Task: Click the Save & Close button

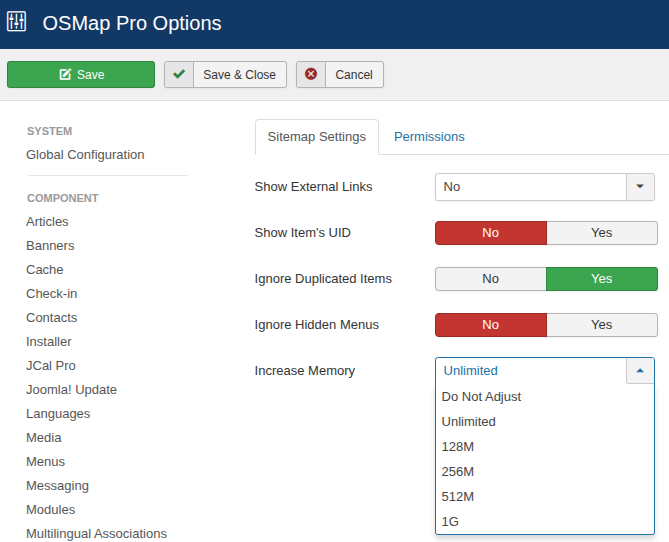Action: (x=225, y=75)
